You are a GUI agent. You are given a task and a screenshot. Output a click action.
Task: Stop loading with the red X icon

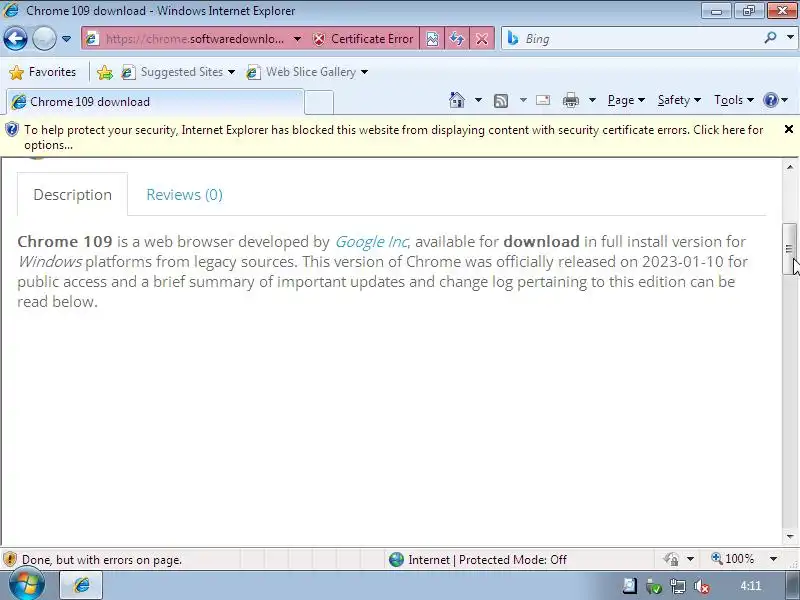[482, 39]
